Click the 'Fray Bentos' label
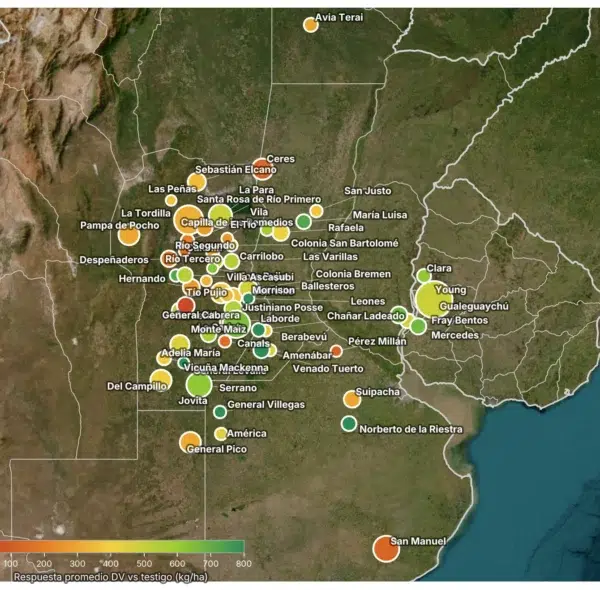600x590 pixels. 460,320
